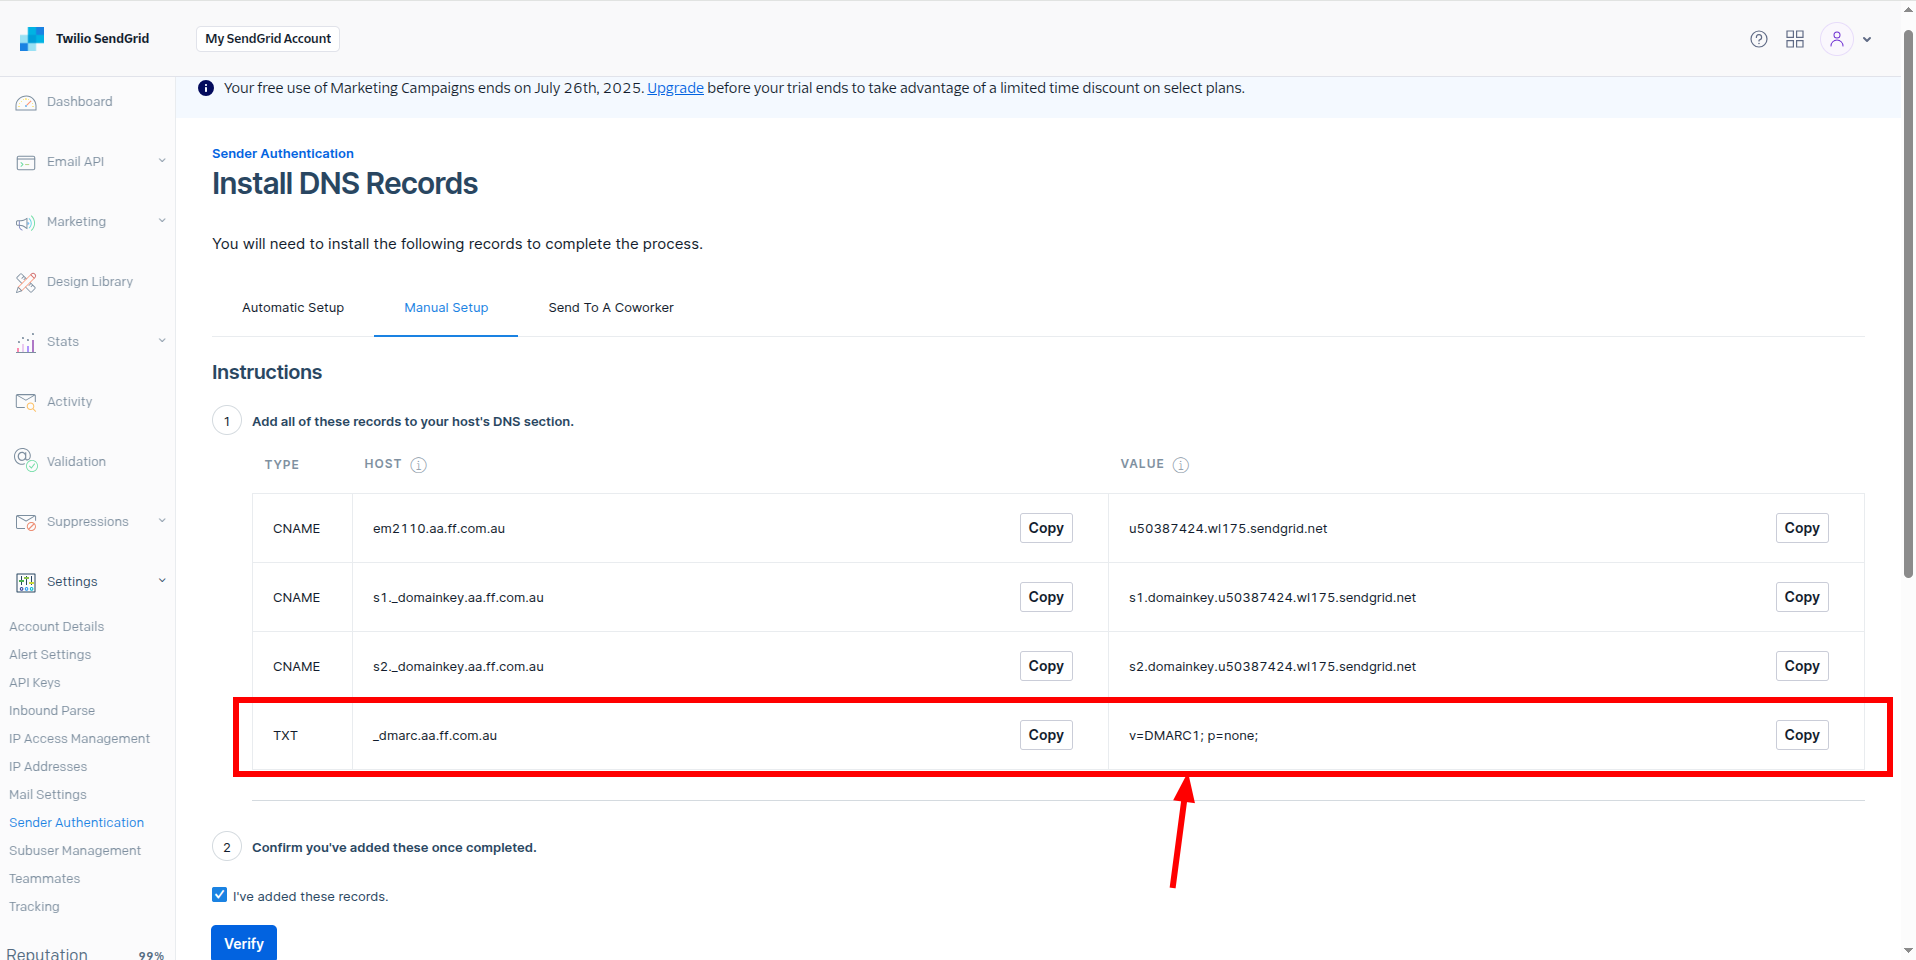Click the Verify button
This screenshot has width=1916, height=960.
tap(244, 943)
